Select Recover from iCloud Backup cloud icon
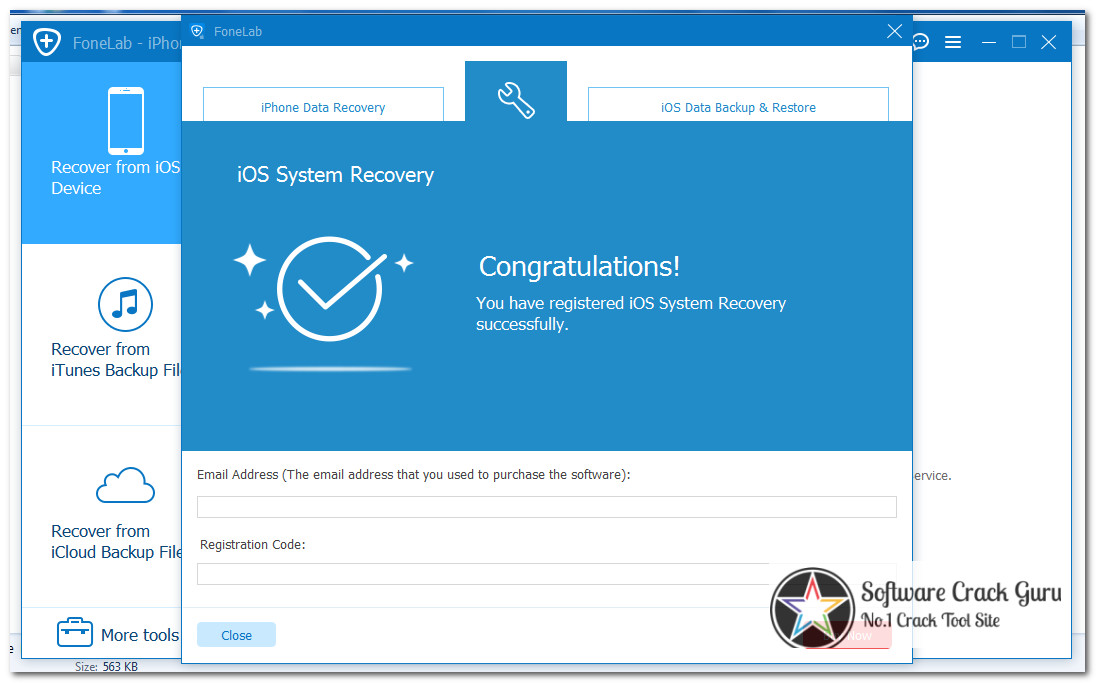Screen dimensions: 1096x683 point(125,485)
